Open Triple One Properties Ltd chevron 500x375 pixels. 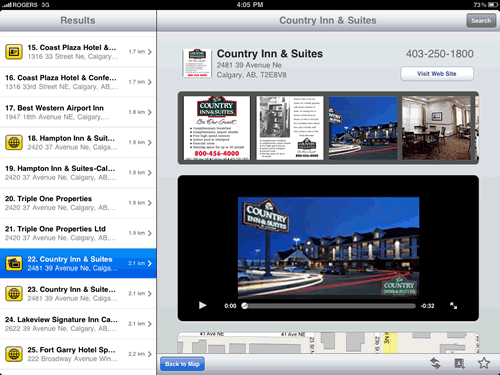pyautogui.click(x=150, y=233)
